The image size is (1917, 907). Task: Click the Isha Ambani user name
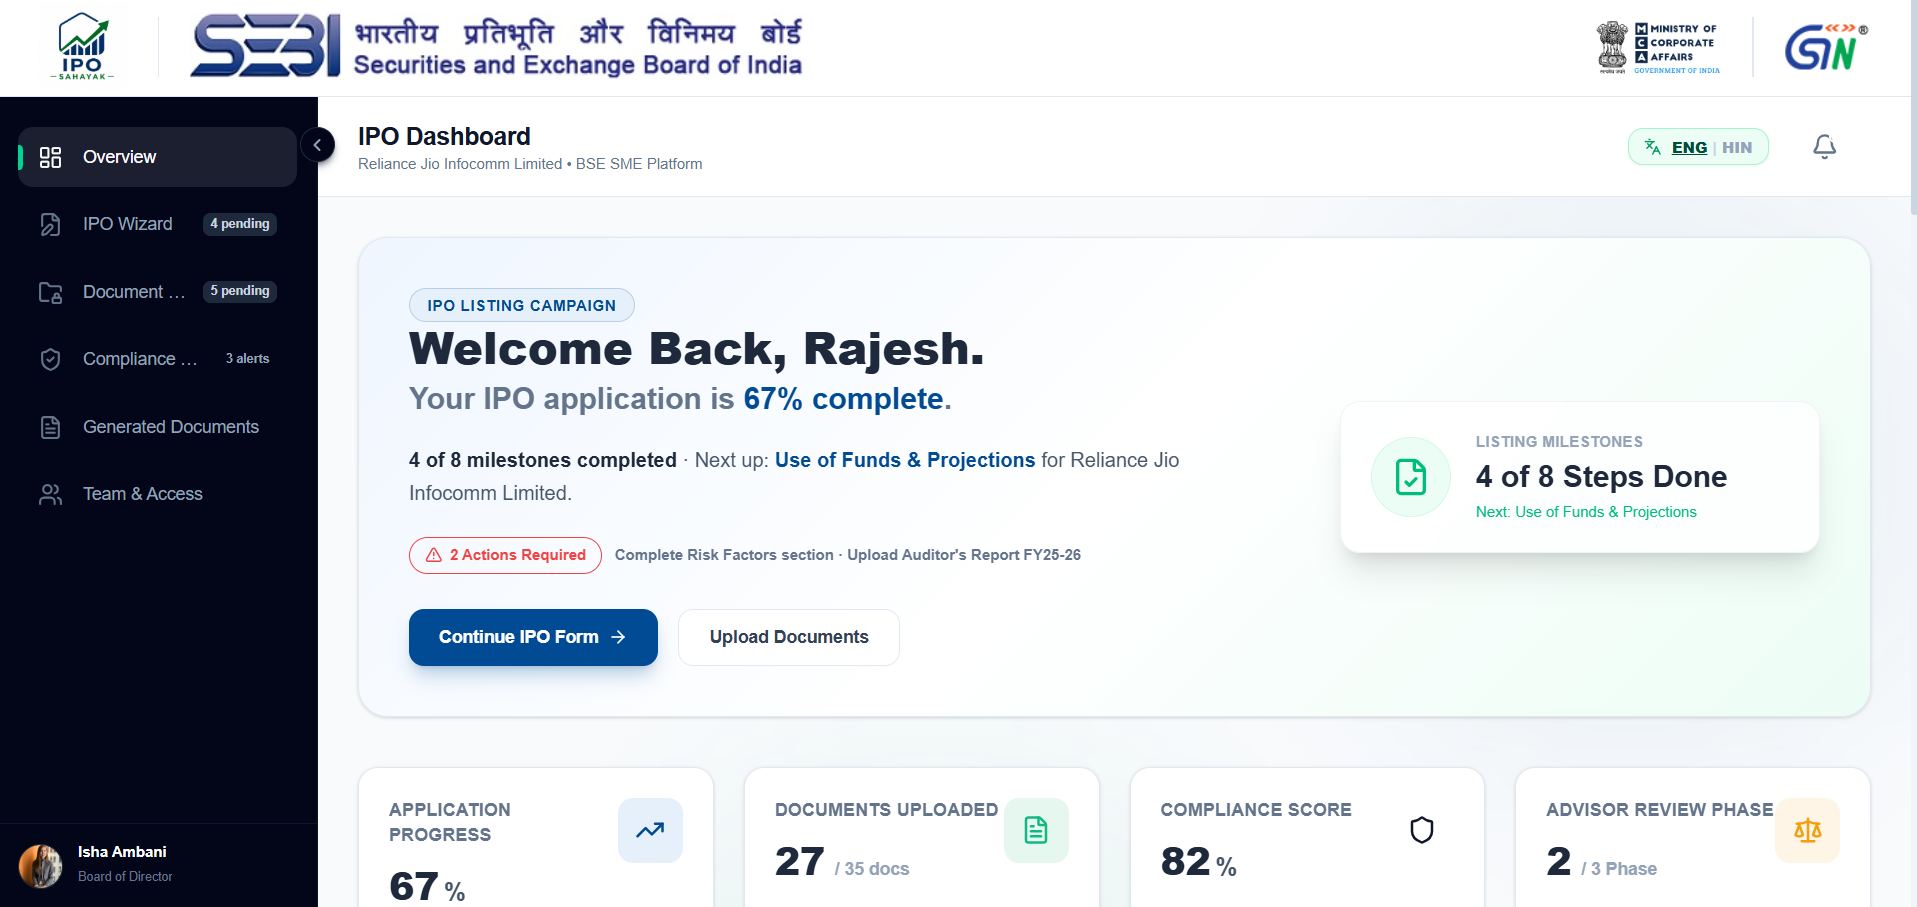point(122,852)
